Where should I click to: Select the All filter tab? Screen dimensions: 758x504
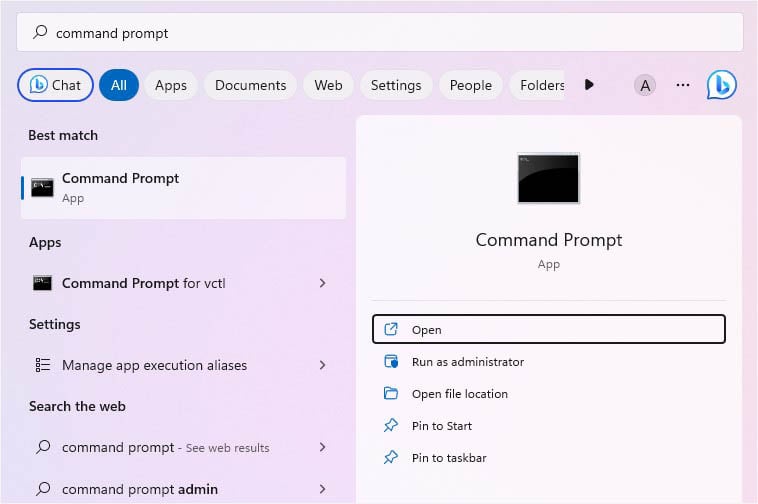pyautogui.click(x=119, y=85)
